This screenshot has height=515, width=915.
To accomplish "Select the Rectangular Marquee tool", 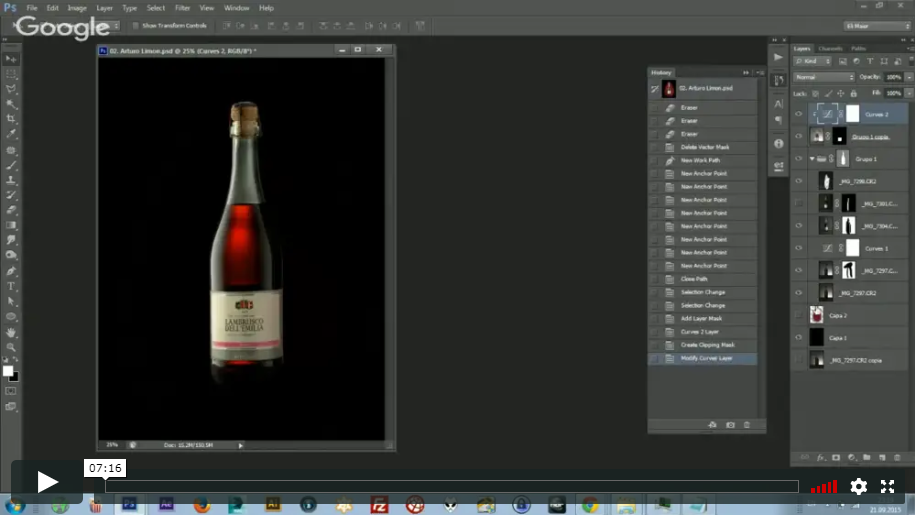I will pos(11,74).
